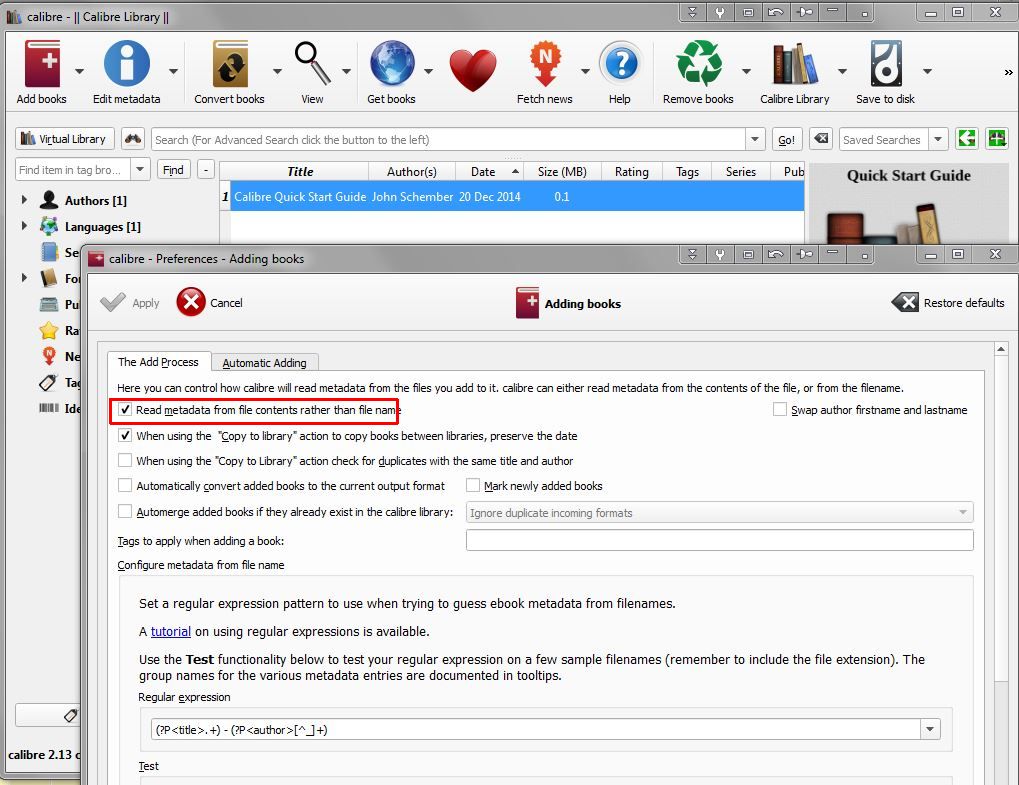Image resolution: width=1019 pixels, height=785 pixels.
Task: Click the red heart donate icon
Action: (473, 70)
